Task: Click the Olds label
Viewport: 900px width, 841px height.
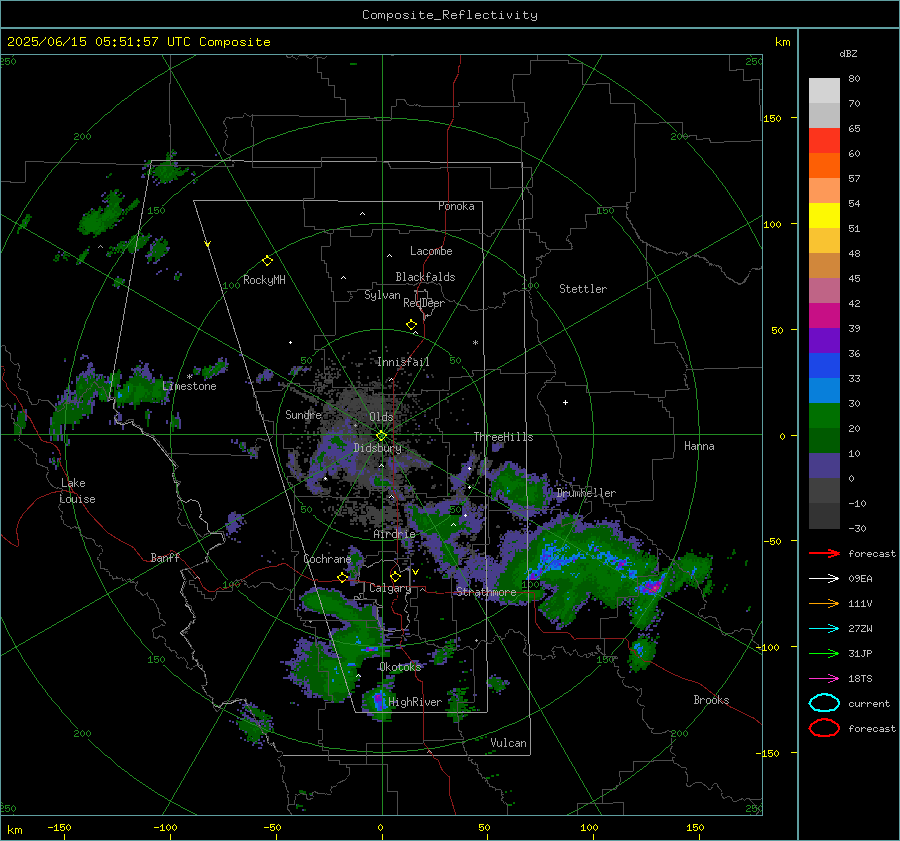Action: [x=381, y=417]
